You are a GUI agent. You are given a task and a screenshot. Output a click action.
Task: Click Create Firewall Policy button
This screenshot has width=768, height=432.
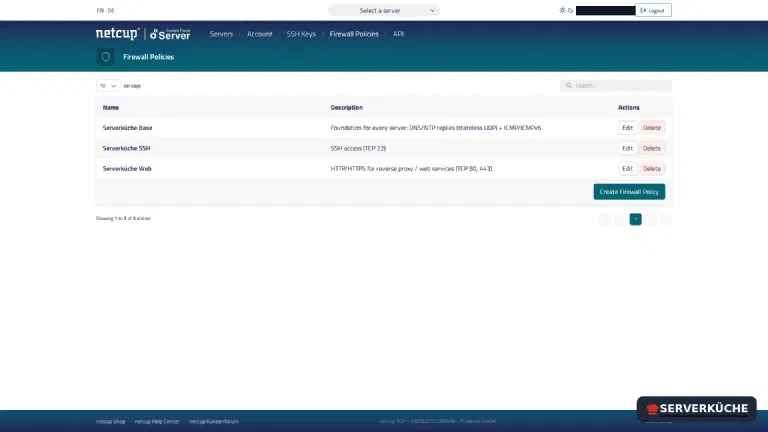pos(629,192)
